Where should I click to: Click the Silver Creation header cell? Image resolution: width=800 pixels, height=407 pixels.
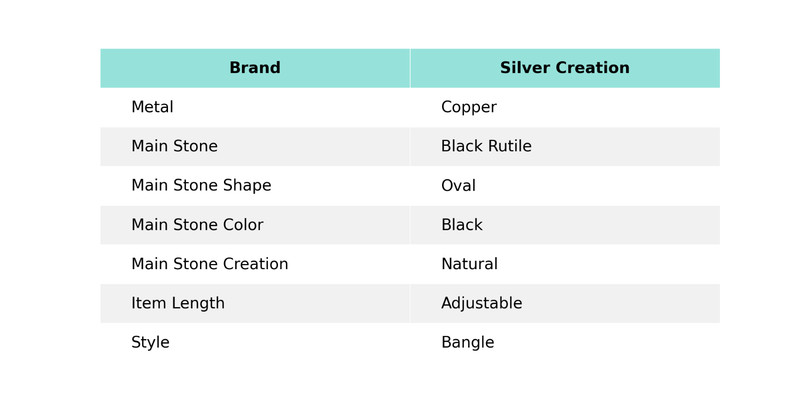click(x=565, y=68)
